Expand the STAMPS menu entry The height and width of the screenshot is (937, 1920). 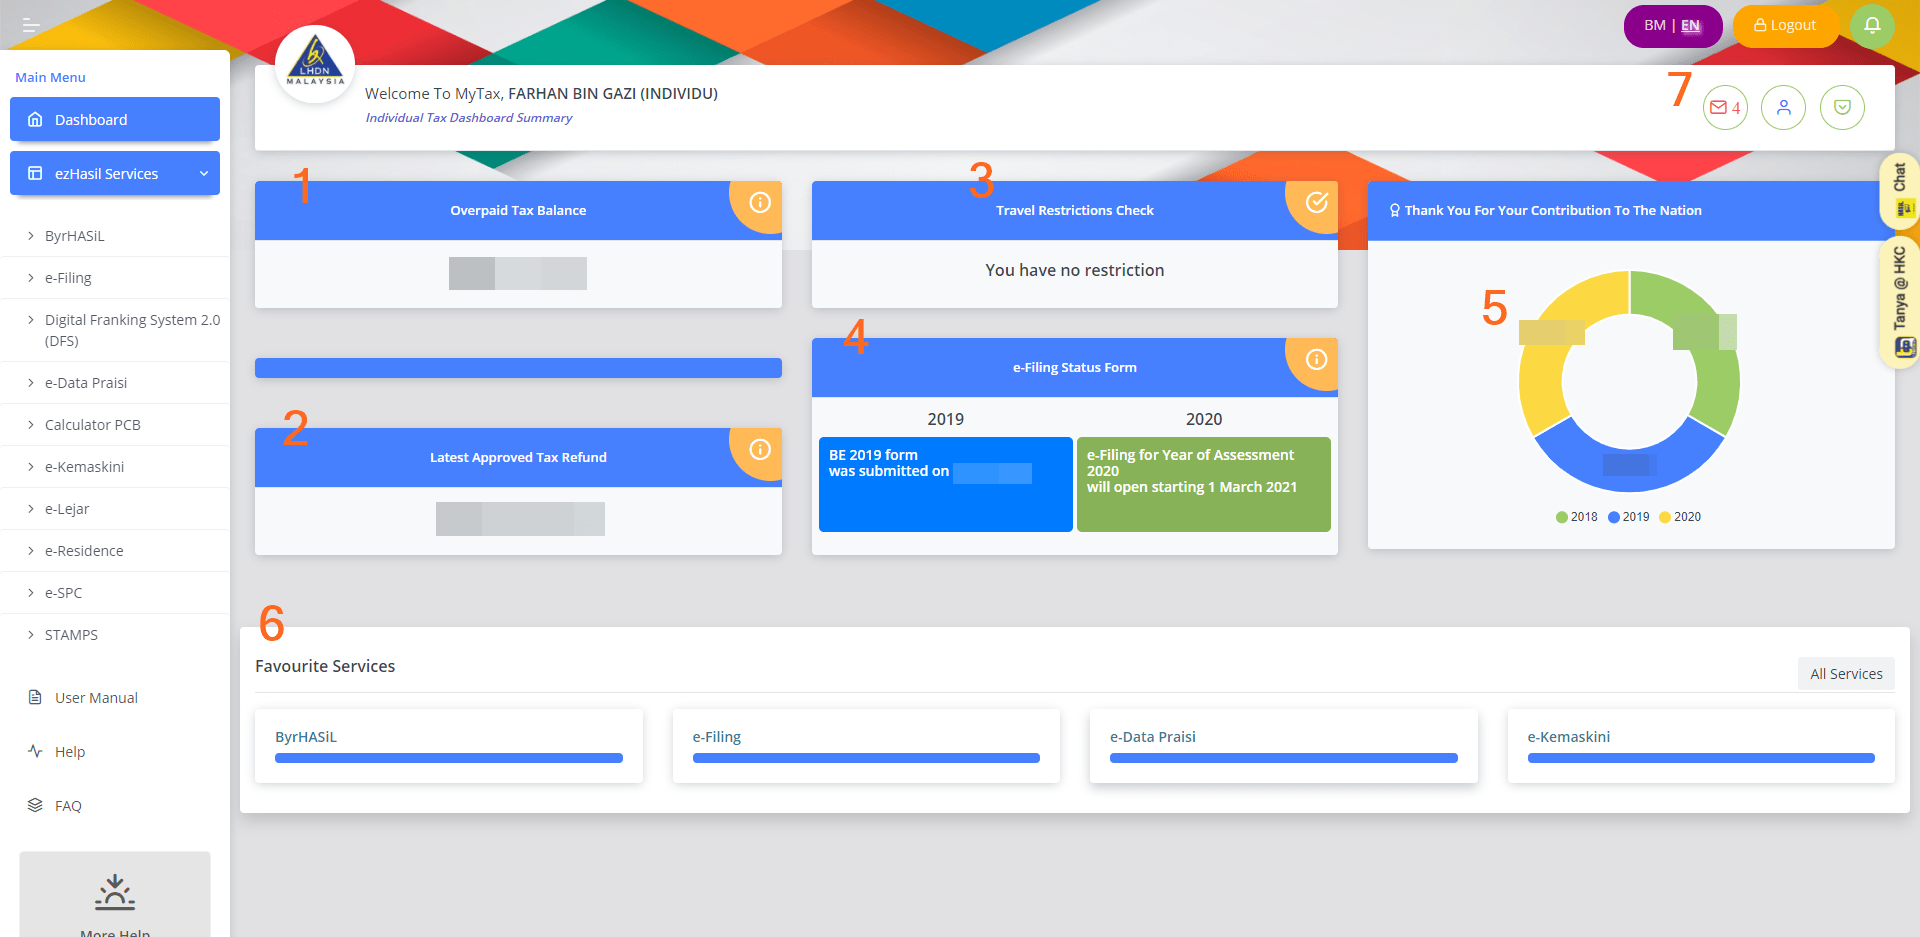pos(70,634)
